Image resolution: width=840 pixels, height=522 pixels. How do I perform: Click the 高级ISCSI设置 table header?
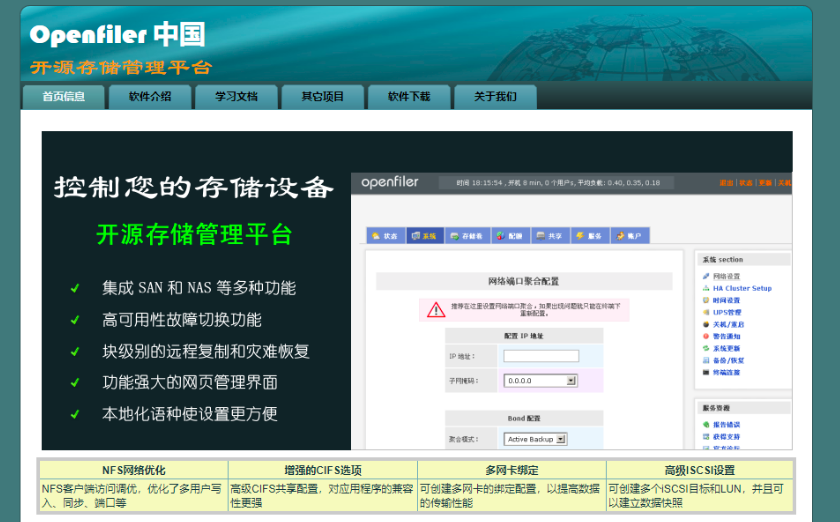tap(700, 470)
